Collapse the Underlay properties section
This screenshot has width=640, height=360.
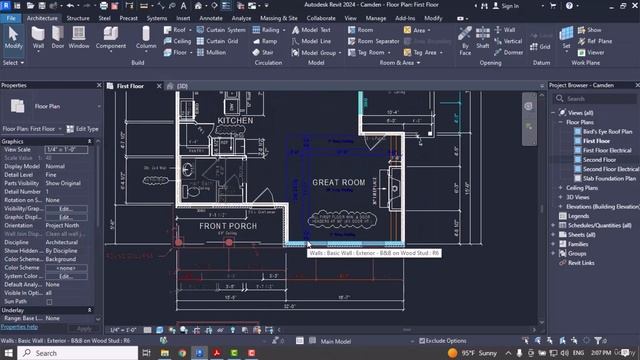(x=89, y=310)
